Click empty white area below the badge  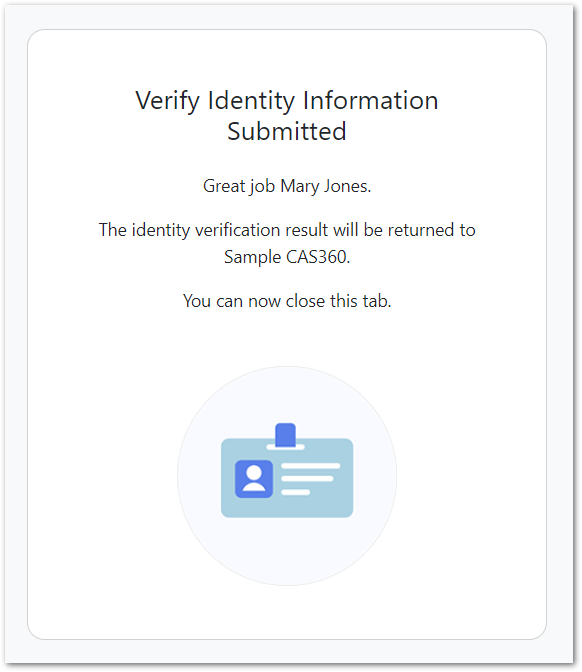click(287, 613)
